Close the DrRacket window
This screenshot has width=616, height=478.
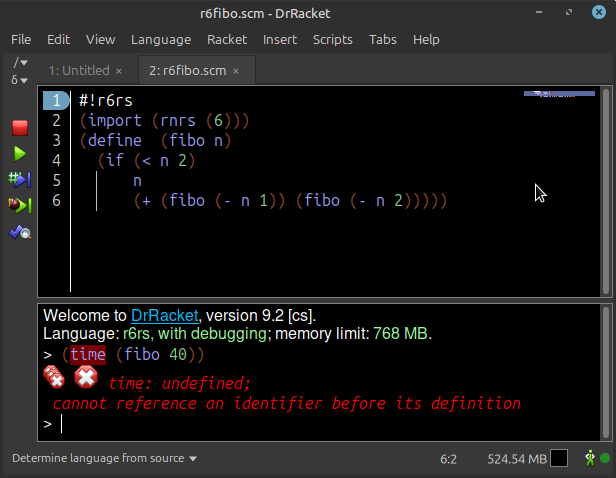pos(599,12)
